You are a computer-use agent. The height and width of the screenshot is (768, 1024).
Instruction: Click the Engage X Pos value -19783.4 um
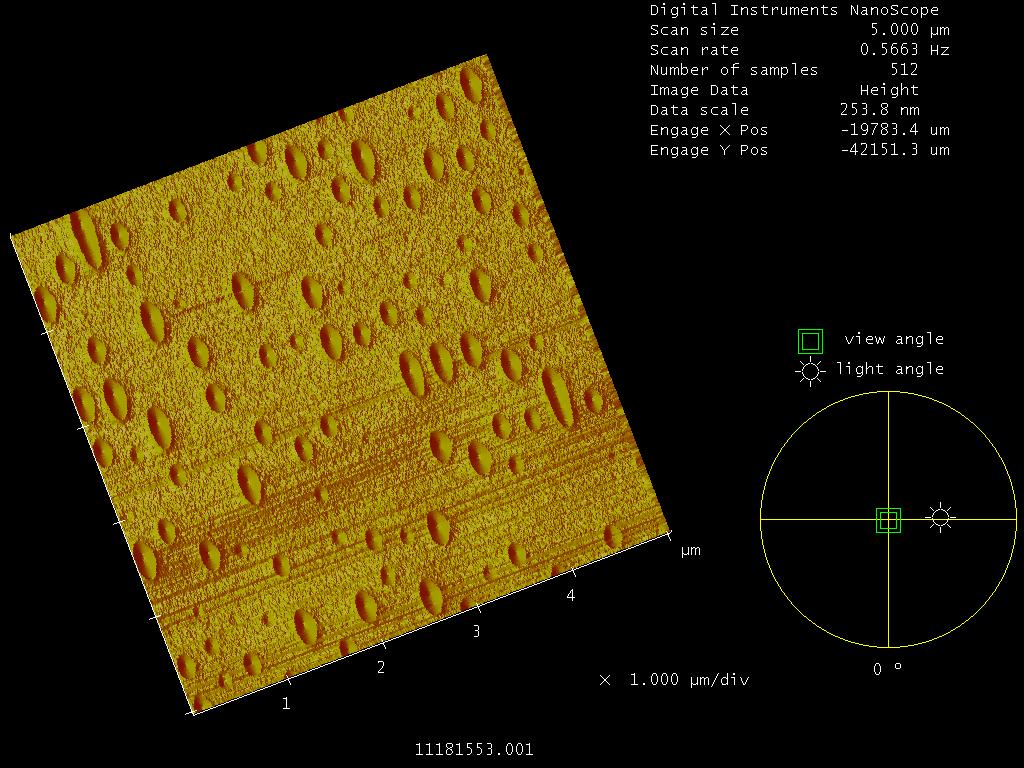[894, 130]
